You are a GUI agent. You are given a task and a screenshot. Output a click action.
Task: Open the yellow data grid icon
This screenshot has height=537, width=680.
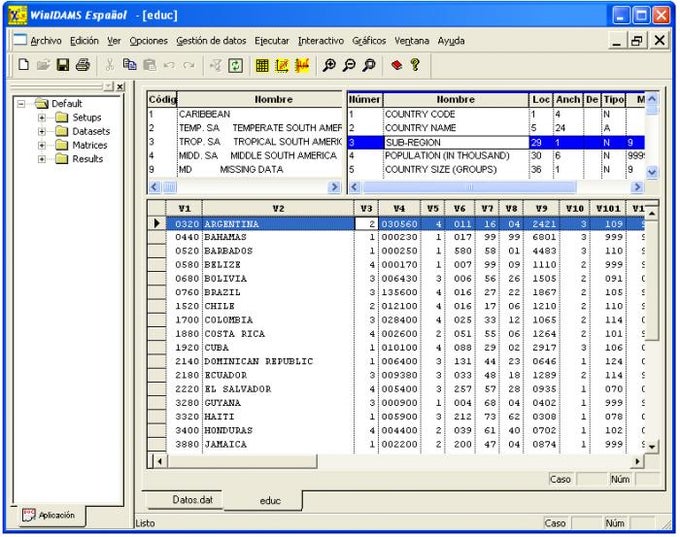262,65
